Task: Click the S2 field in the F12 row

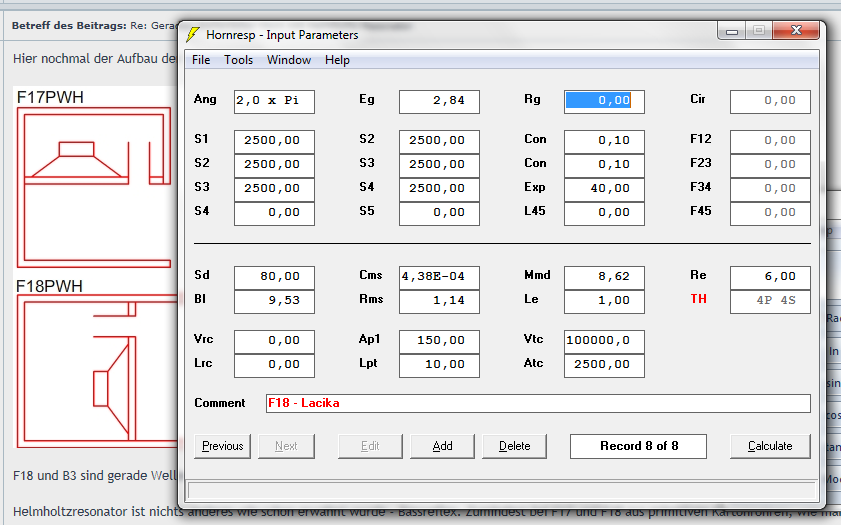Action: pos(439,142)
